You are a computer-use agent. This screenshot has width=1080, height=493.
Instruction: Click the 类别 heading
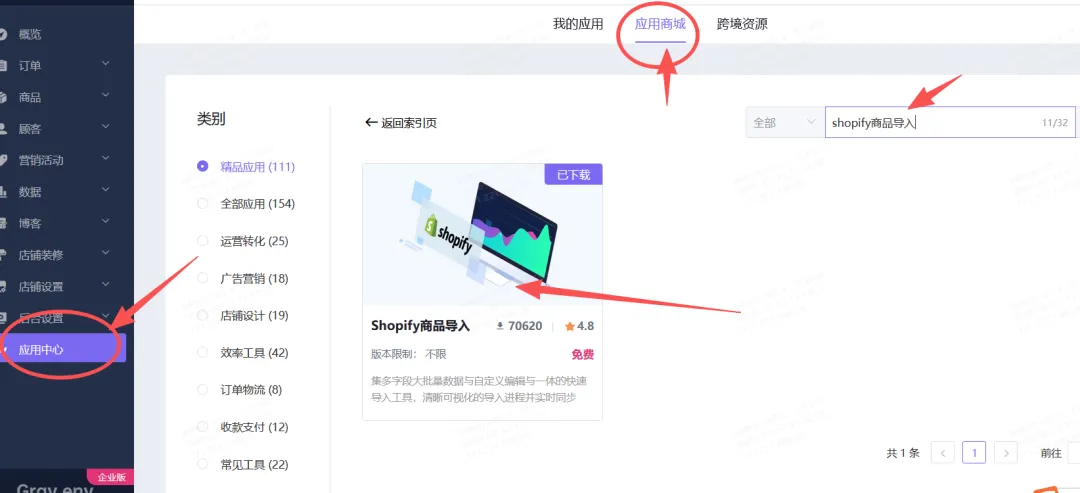tap(211, 119)
